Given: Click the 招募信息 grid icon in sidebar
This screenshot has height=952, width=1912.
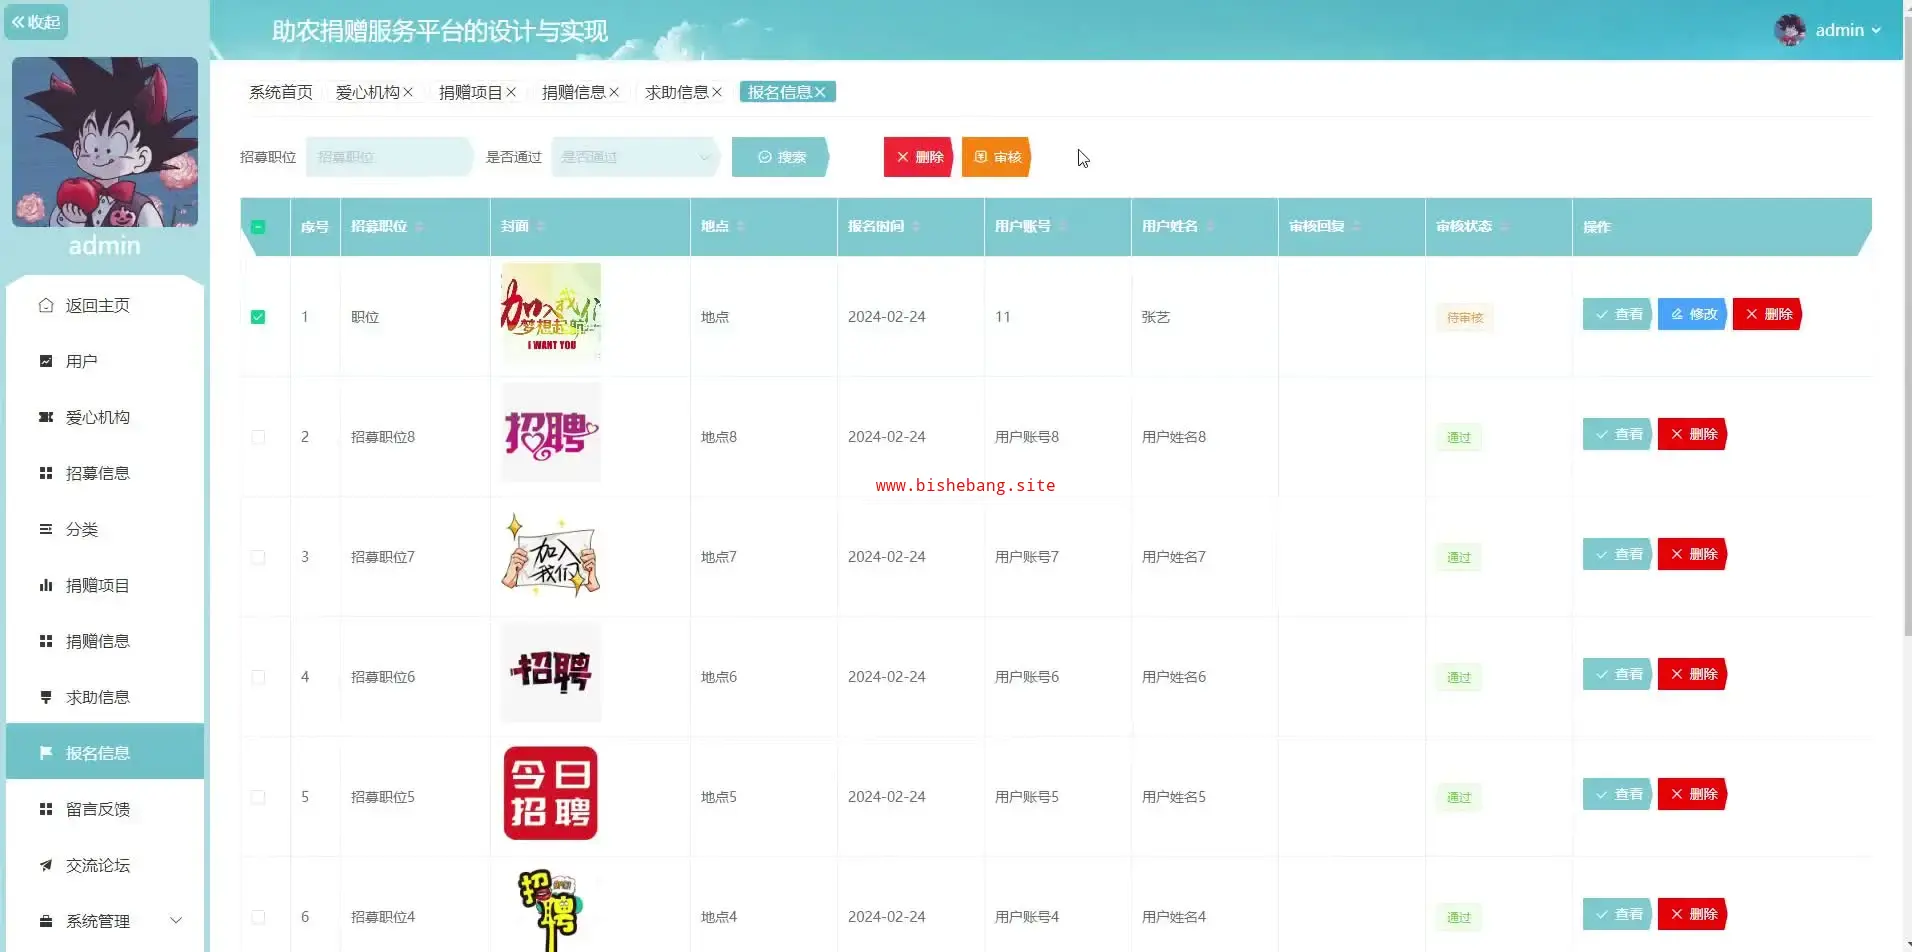Looking at the screenshot, I should (46, 473).
